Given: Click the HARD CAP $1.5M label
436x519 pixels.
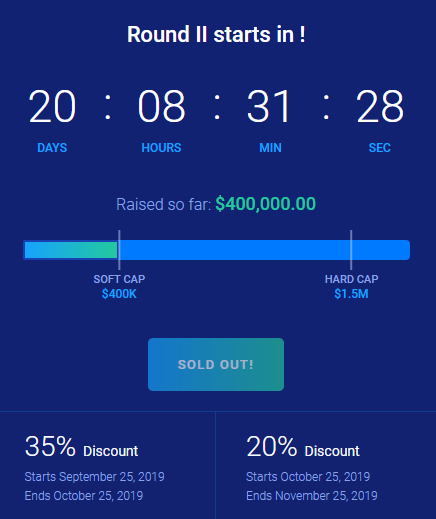Looking at the screenshot, I should [351, 286].
